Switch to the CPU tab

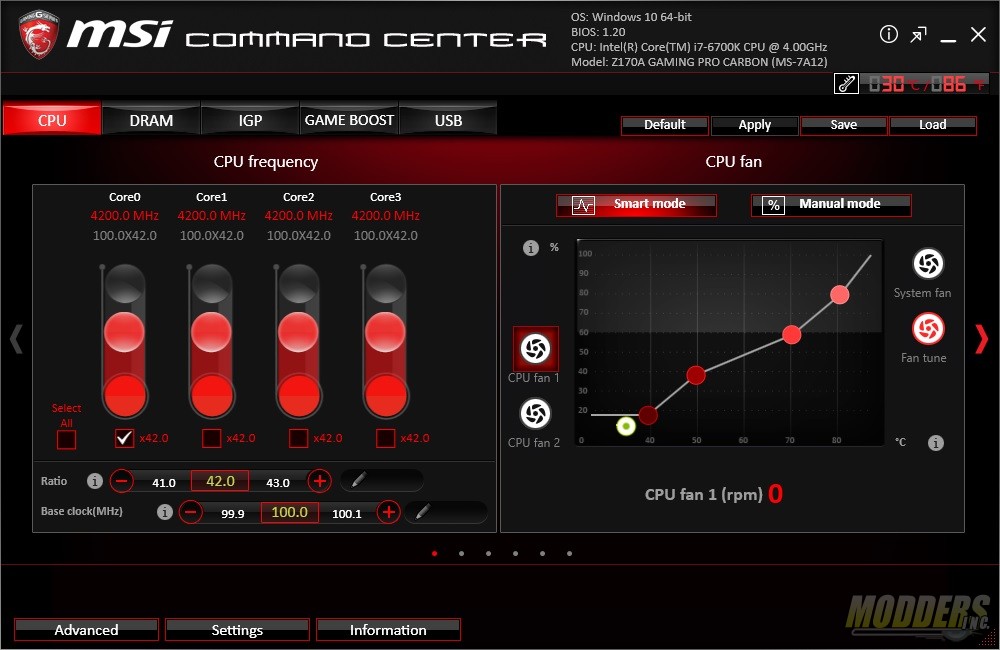tap(52, 119)
